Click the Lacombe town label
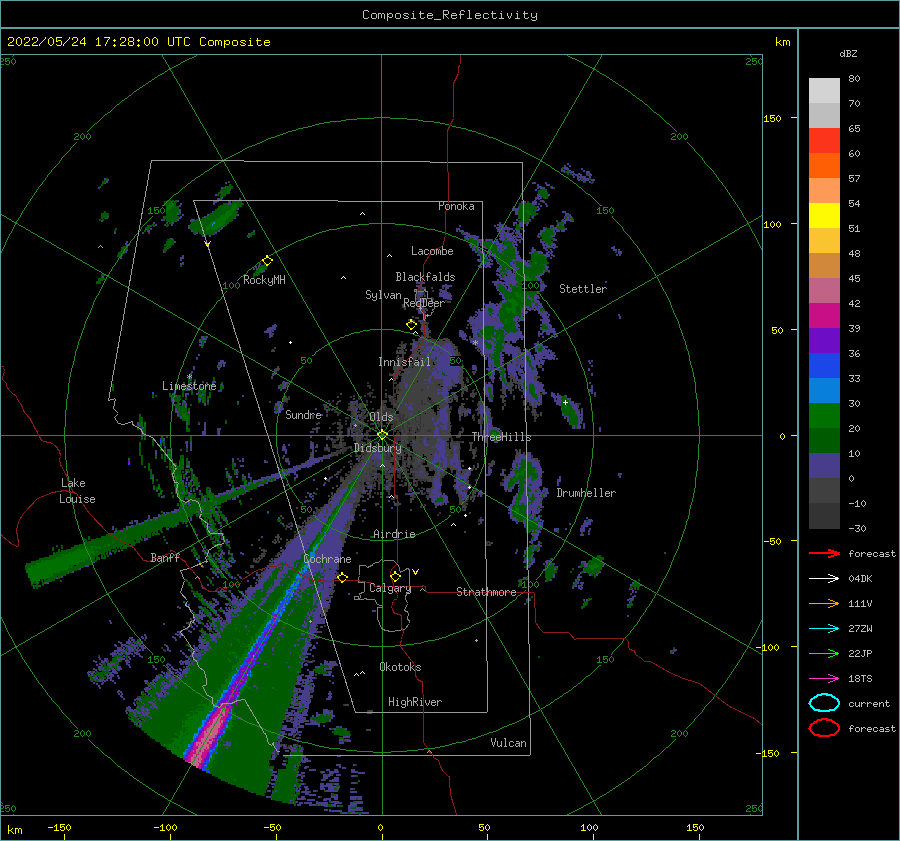Image resolution: width=900 pixels, height=841 pixels. (432, 251)
